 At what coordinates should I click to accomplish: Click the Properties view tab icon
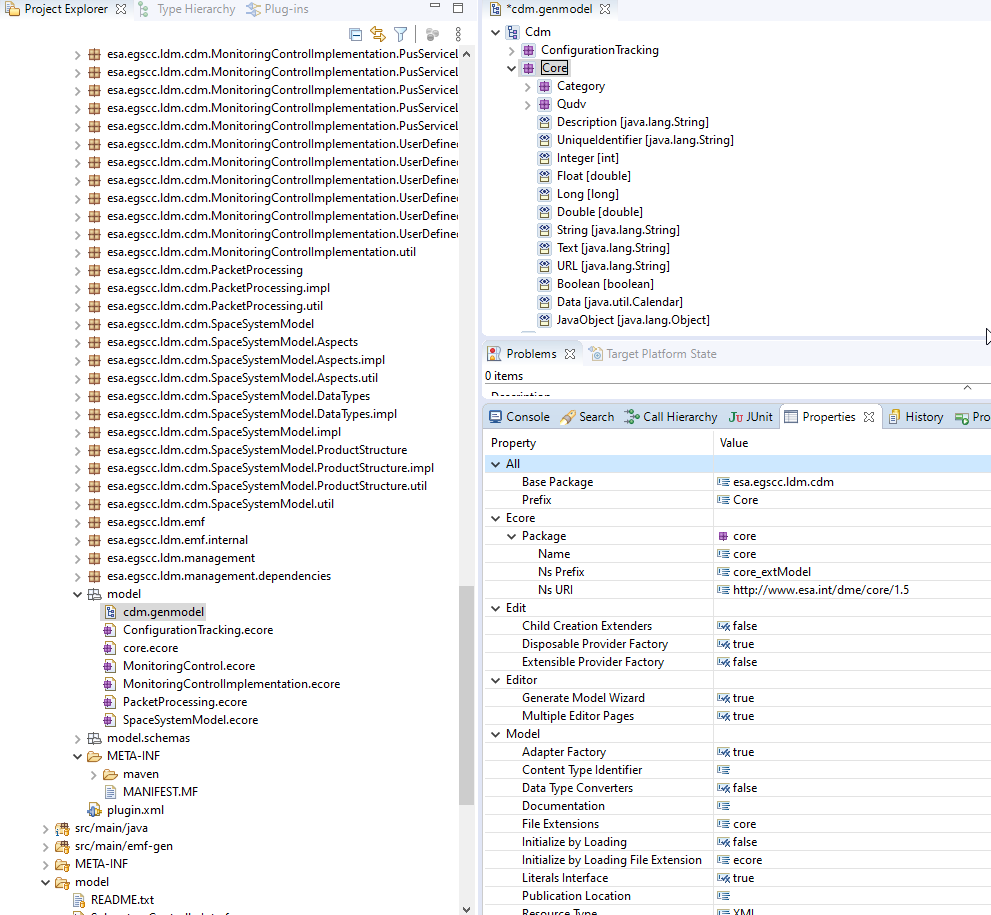(791, 417)
